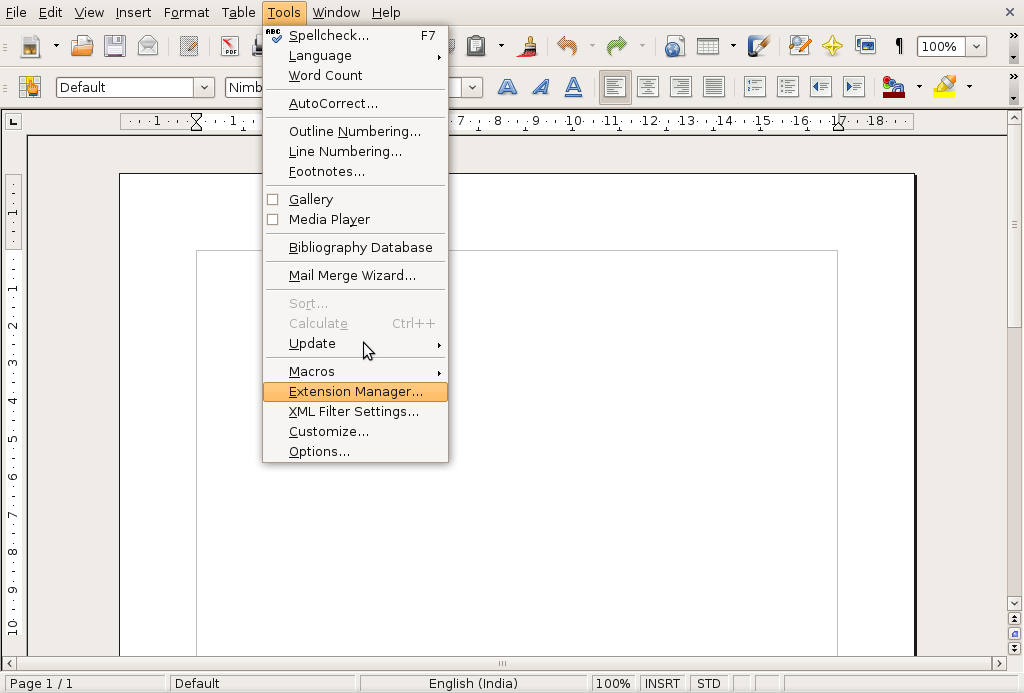Select the Format Paintbrush icon
Image resolution: width=1024 pixels, height=693 pixels.
[x=527, y=46]
